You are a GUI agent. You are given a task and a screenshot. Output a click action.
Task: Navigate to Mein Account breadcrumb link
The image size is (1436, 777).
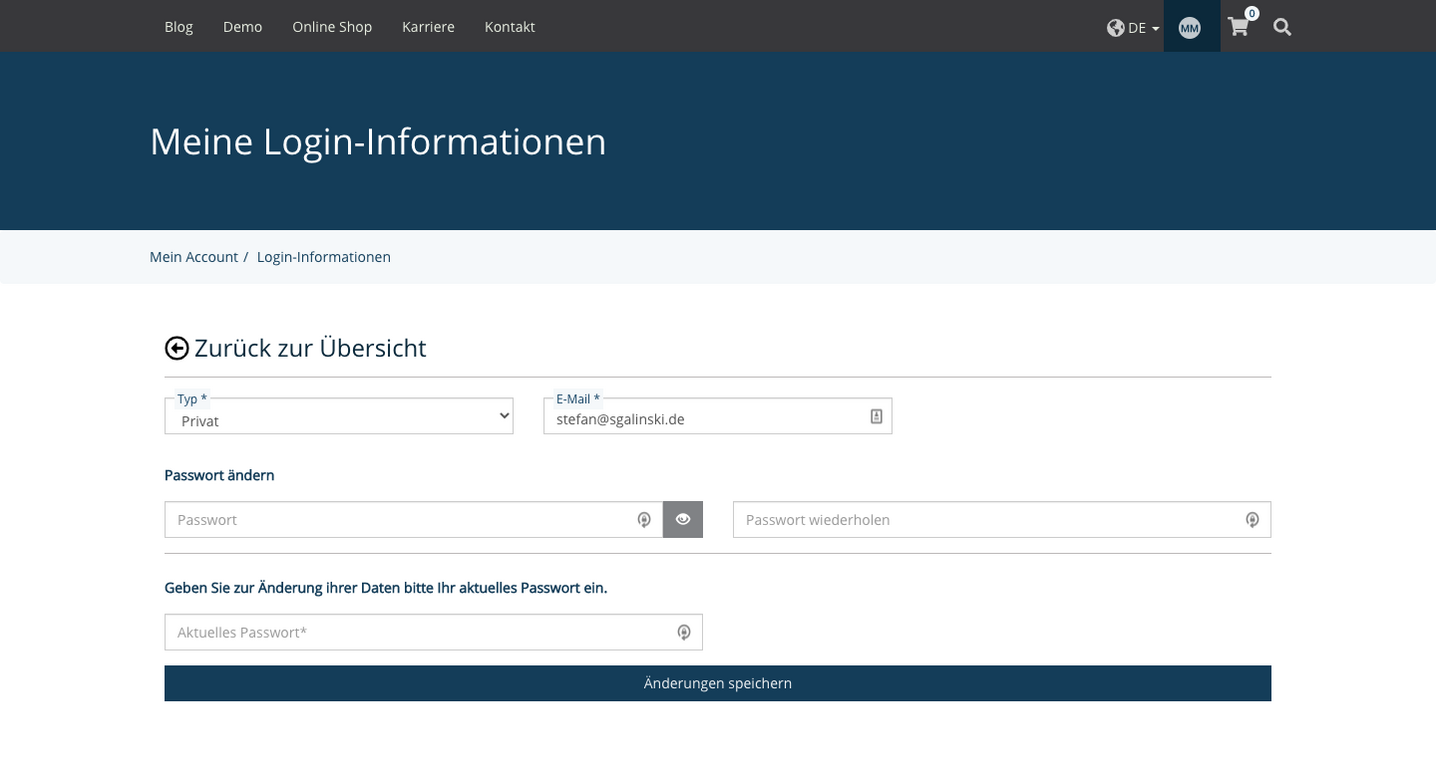[194, 256]
